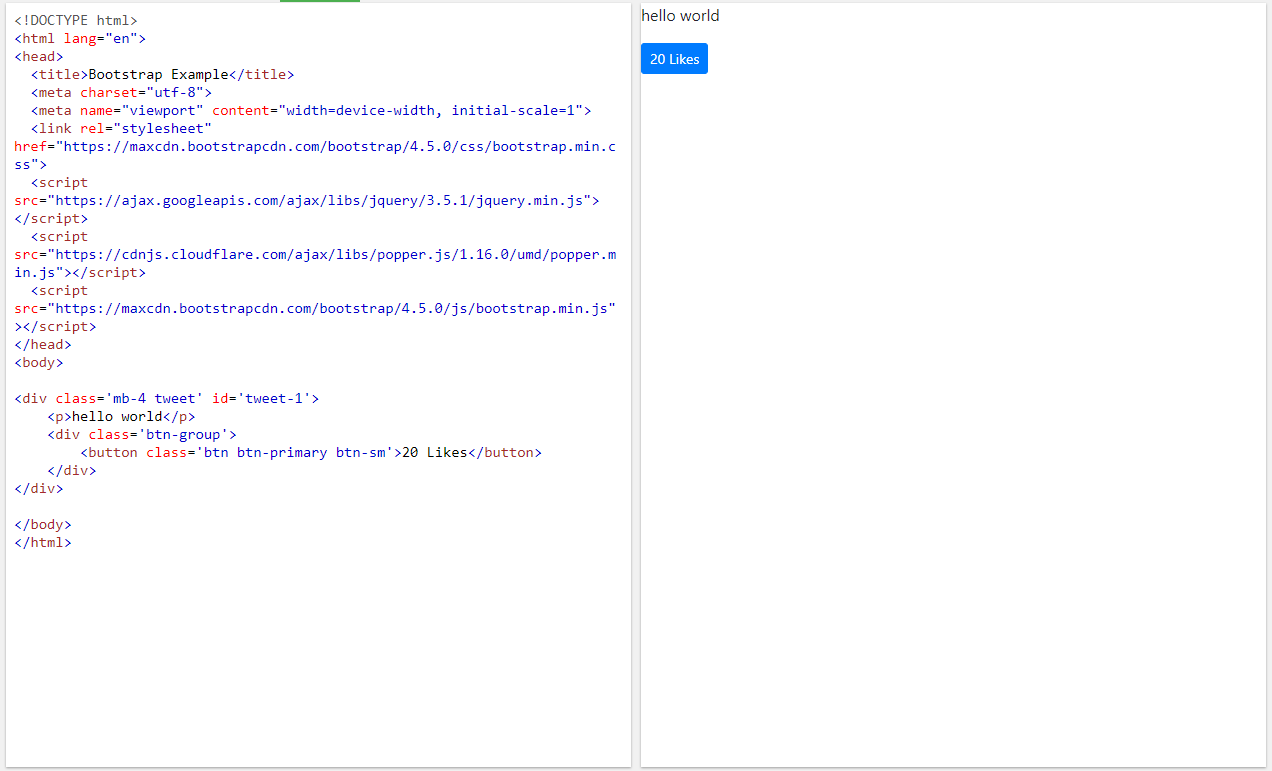Click the closing head tag line
1272x771 pixels.
pyautogui.click(x=43, y=344)
